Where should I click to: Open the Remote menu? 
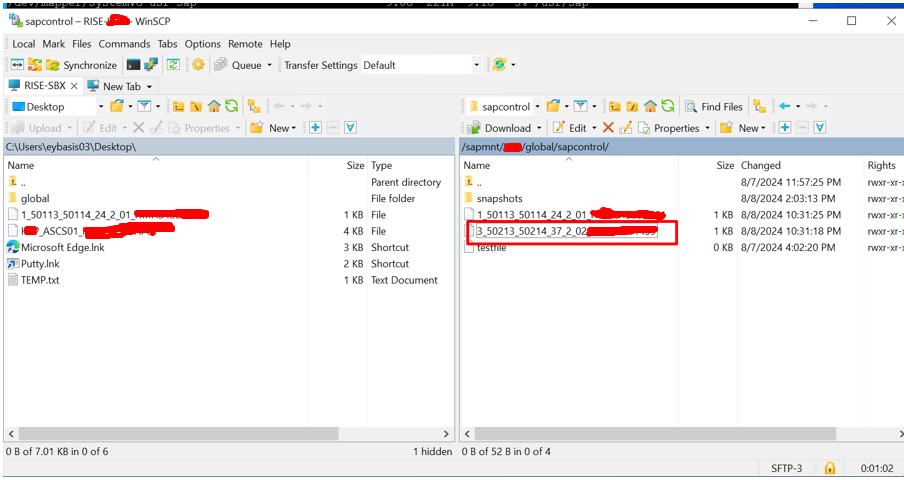coord(245,44)
